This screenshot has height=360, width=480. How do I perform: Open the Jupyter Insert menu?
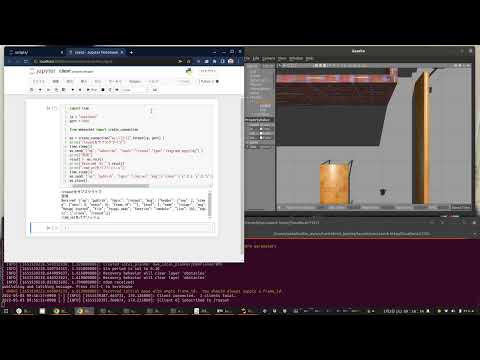tap(84, 81)
